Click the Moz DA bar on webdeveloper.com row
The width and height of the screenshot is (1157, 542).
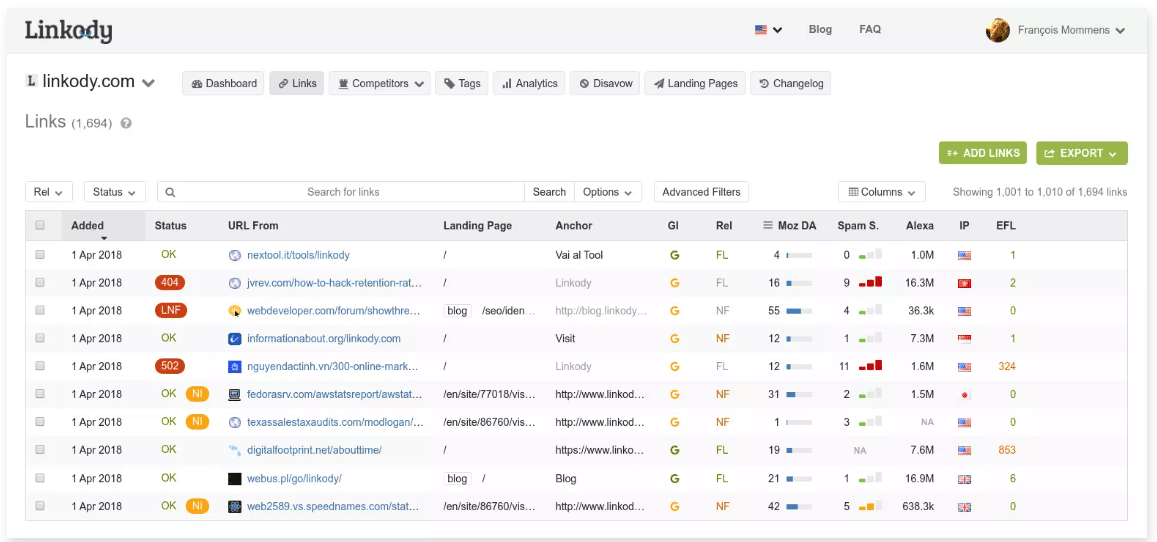pyautogui.click(x=799, y=311)
